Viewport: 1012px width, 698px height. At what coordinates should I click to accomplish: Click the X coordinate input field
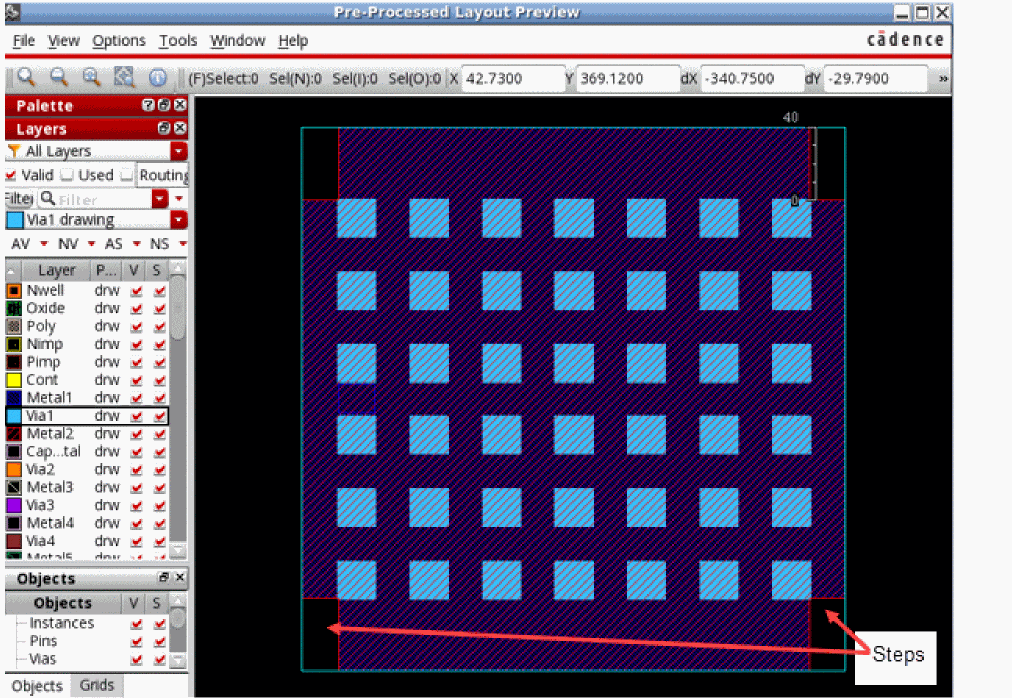pyautogui.click(x=512, y=78)
